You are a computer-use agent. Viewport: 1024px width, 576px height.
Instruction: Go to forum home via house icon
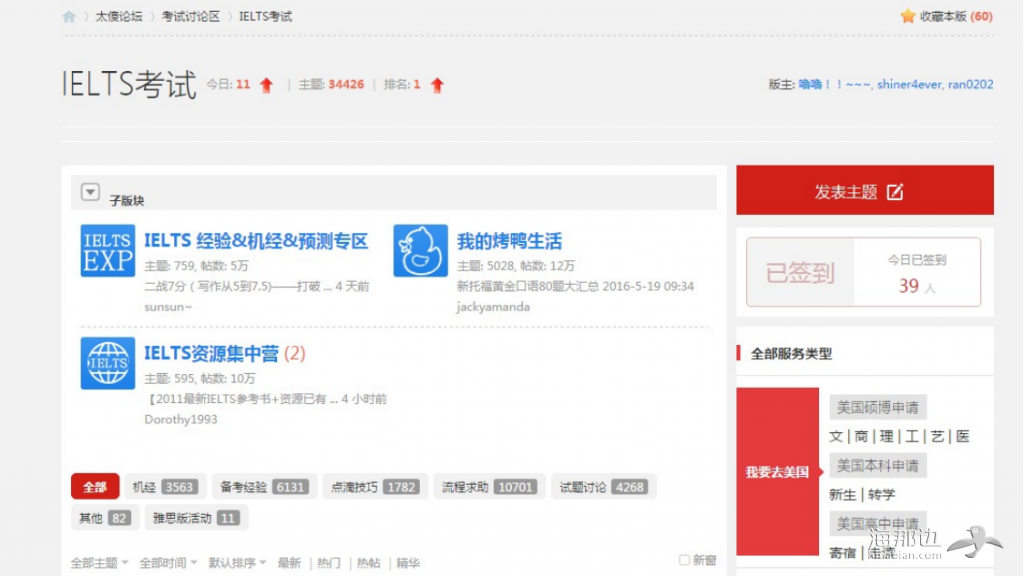pos(69,17)
